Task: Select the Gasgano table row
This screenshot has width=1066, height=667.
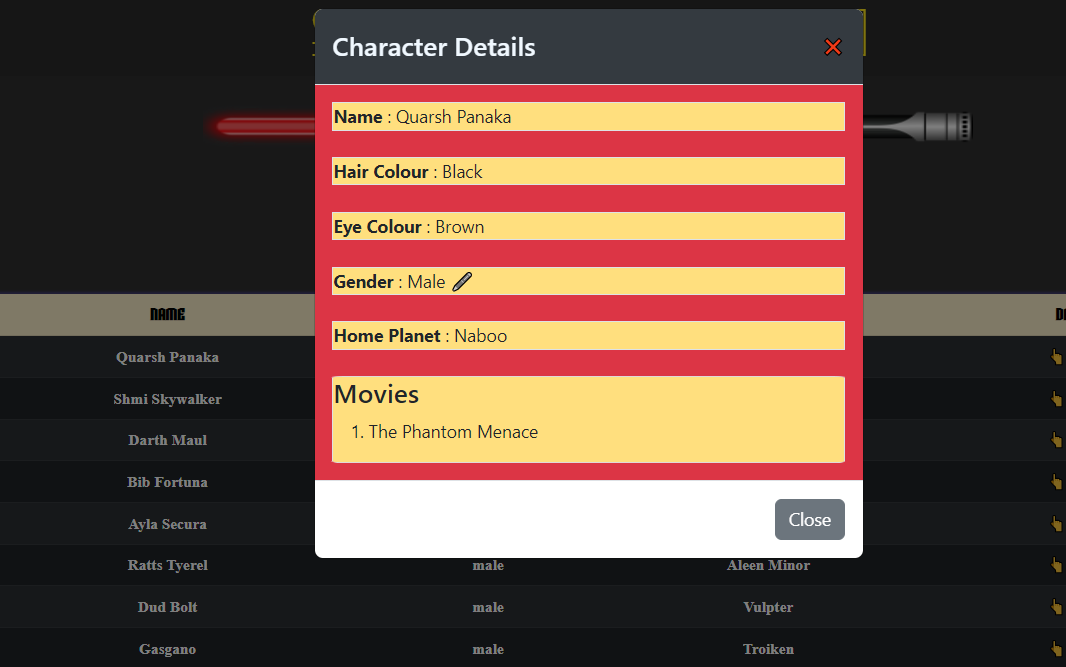Action: click(167, 649)
